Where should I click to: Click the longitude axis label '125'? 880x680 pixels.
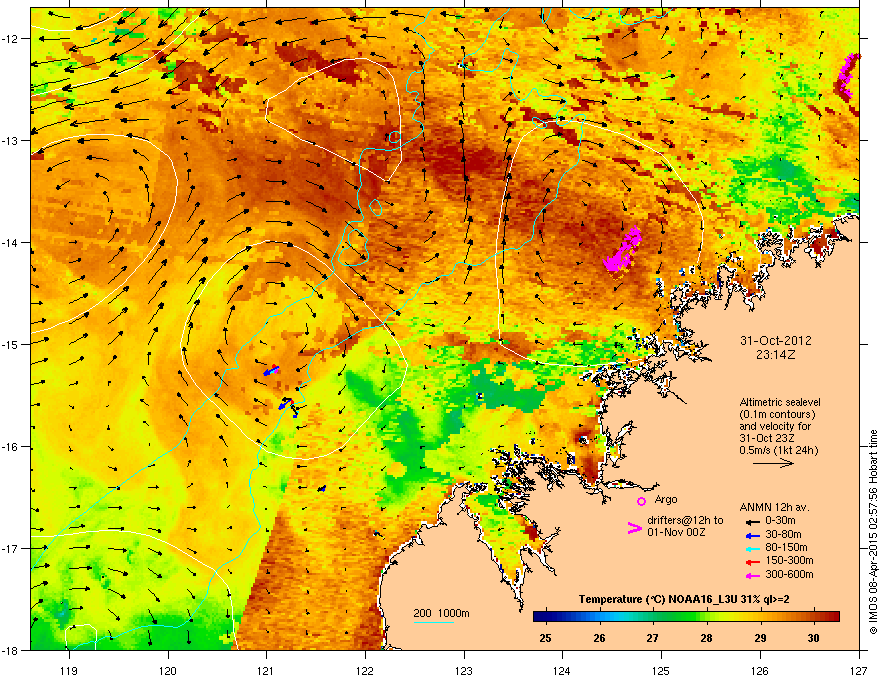pyautogui.click(x=661, y=671)
